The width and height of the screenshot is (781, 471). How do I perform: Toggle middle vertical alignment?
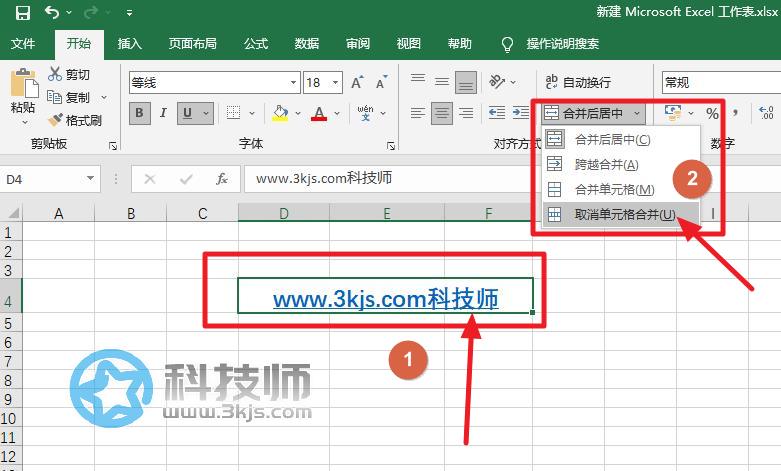tap(442, 82)
